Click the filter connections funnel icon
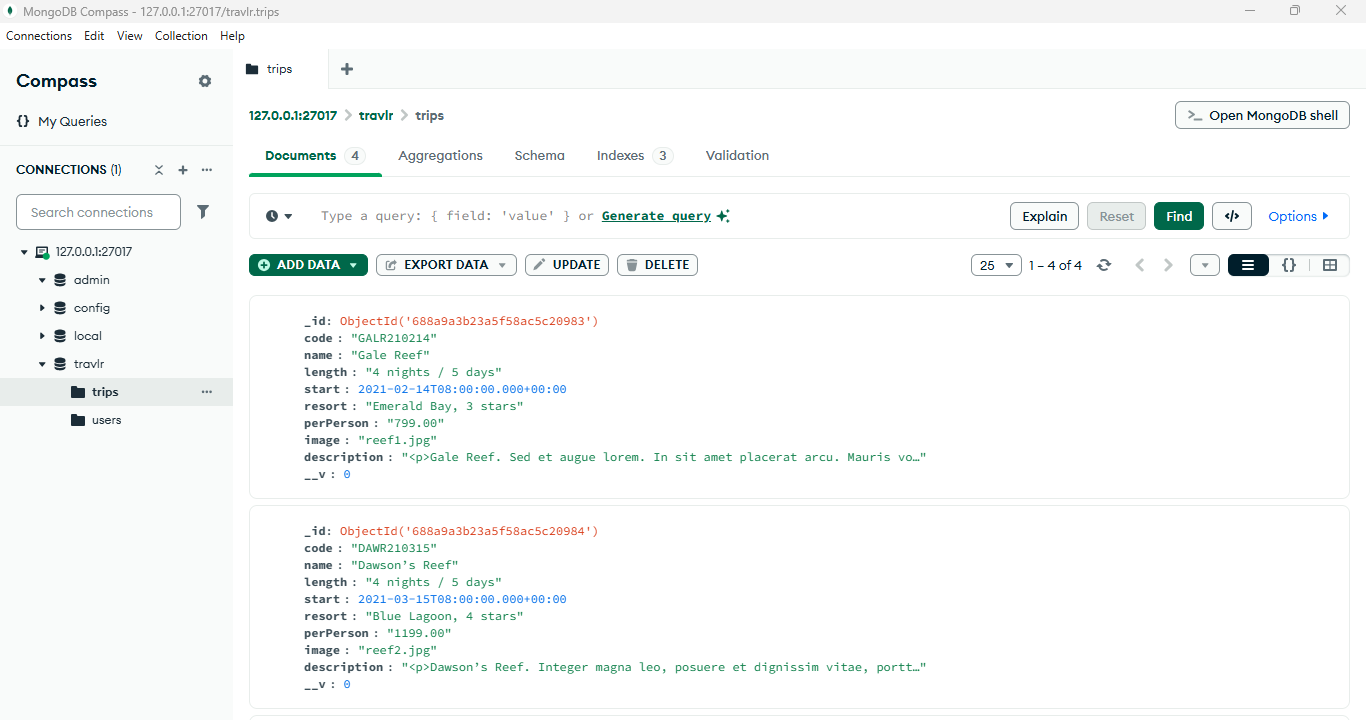Image resolution: width=1366 pixels, height=720 pixels. (x=203, y=212)
